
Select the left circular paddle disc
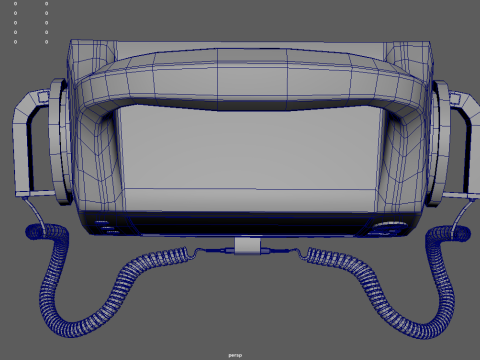coord(60,142)
